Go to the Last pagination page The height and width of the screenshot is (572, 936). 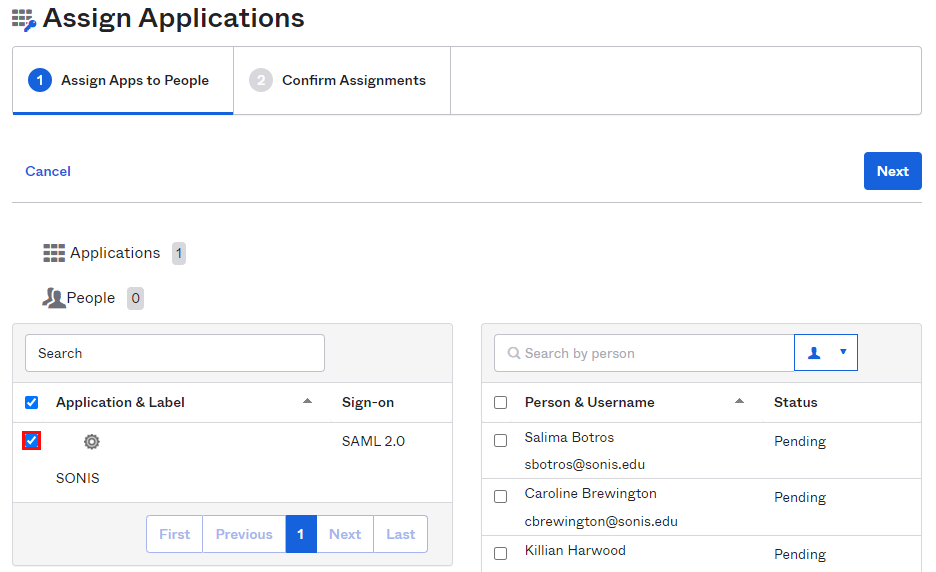point(400,534)
